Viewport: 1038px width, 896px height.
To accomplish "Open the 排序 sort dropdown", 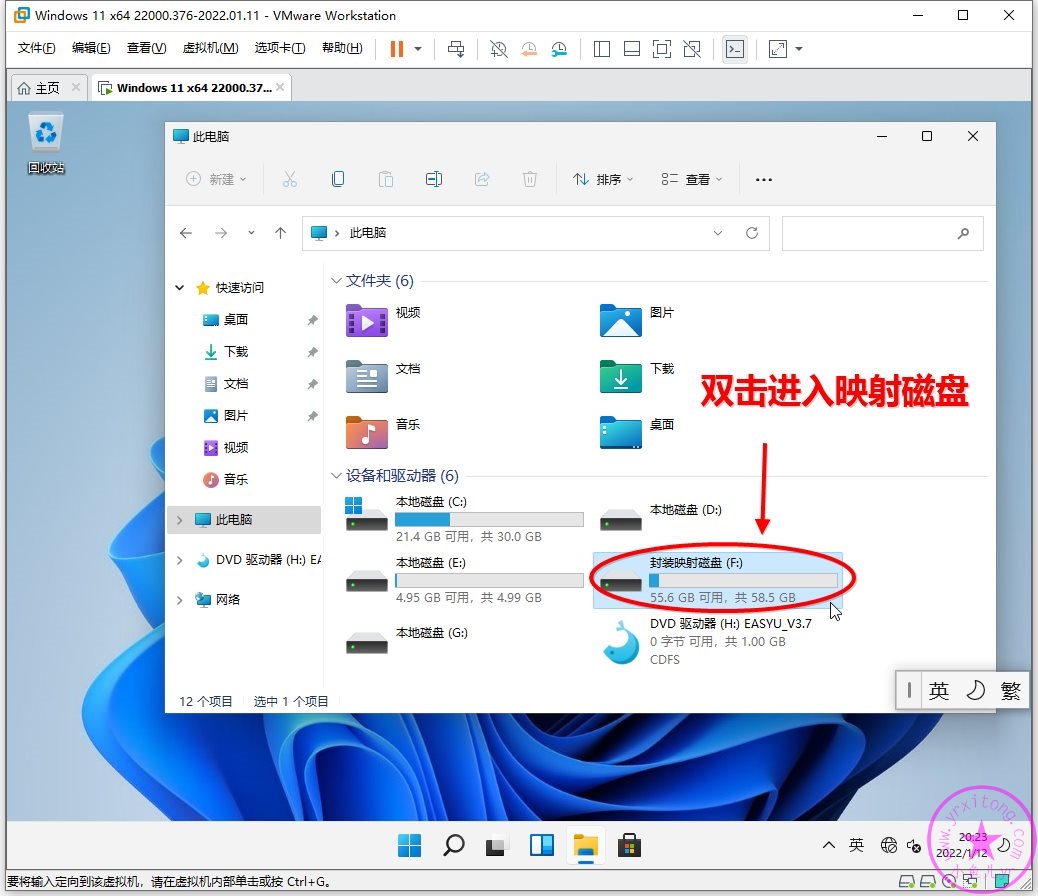I will 603,179.
